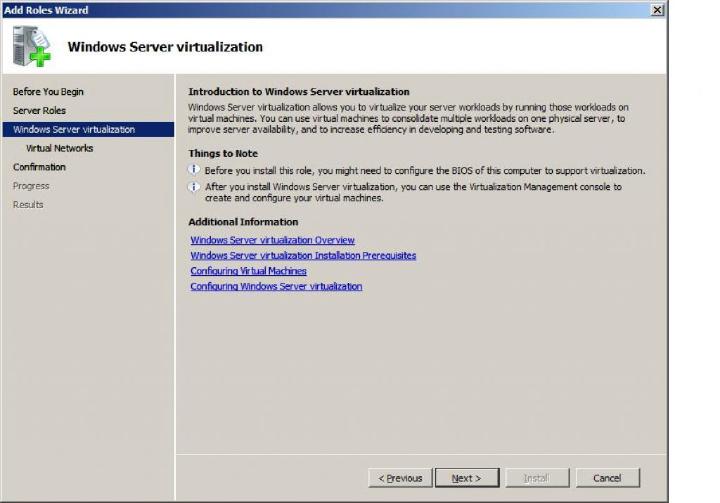This screenshot has width=720, height=503.
Task: Go to the Before You Begin step
Action: [x=48, y=92]
